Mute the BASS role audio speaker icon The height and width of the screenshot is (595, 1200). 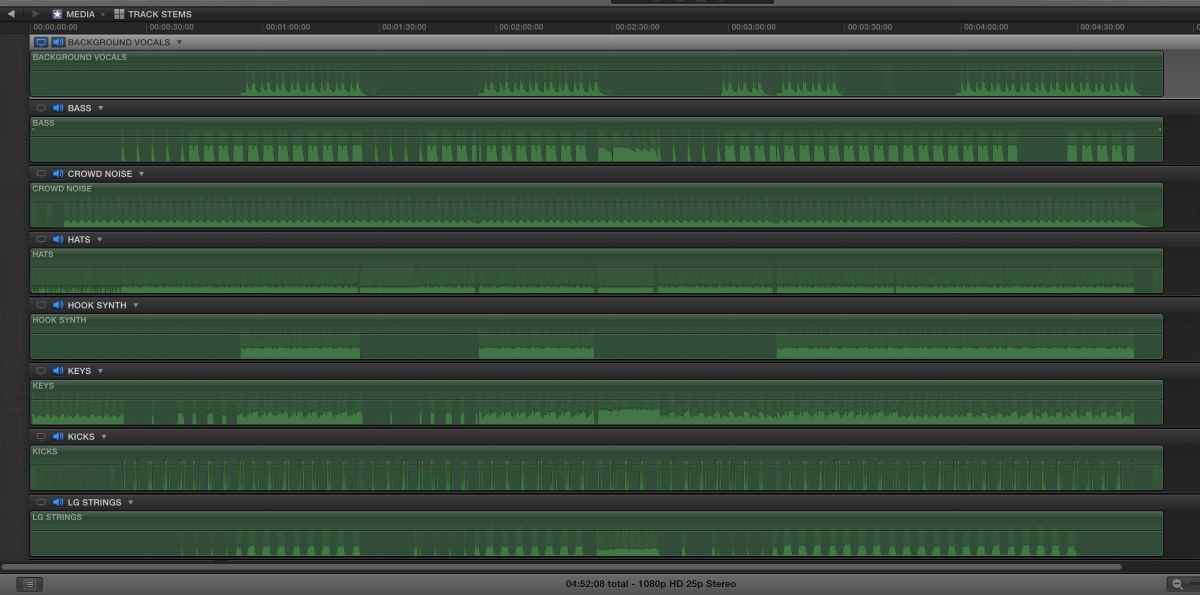click(58, 108)
